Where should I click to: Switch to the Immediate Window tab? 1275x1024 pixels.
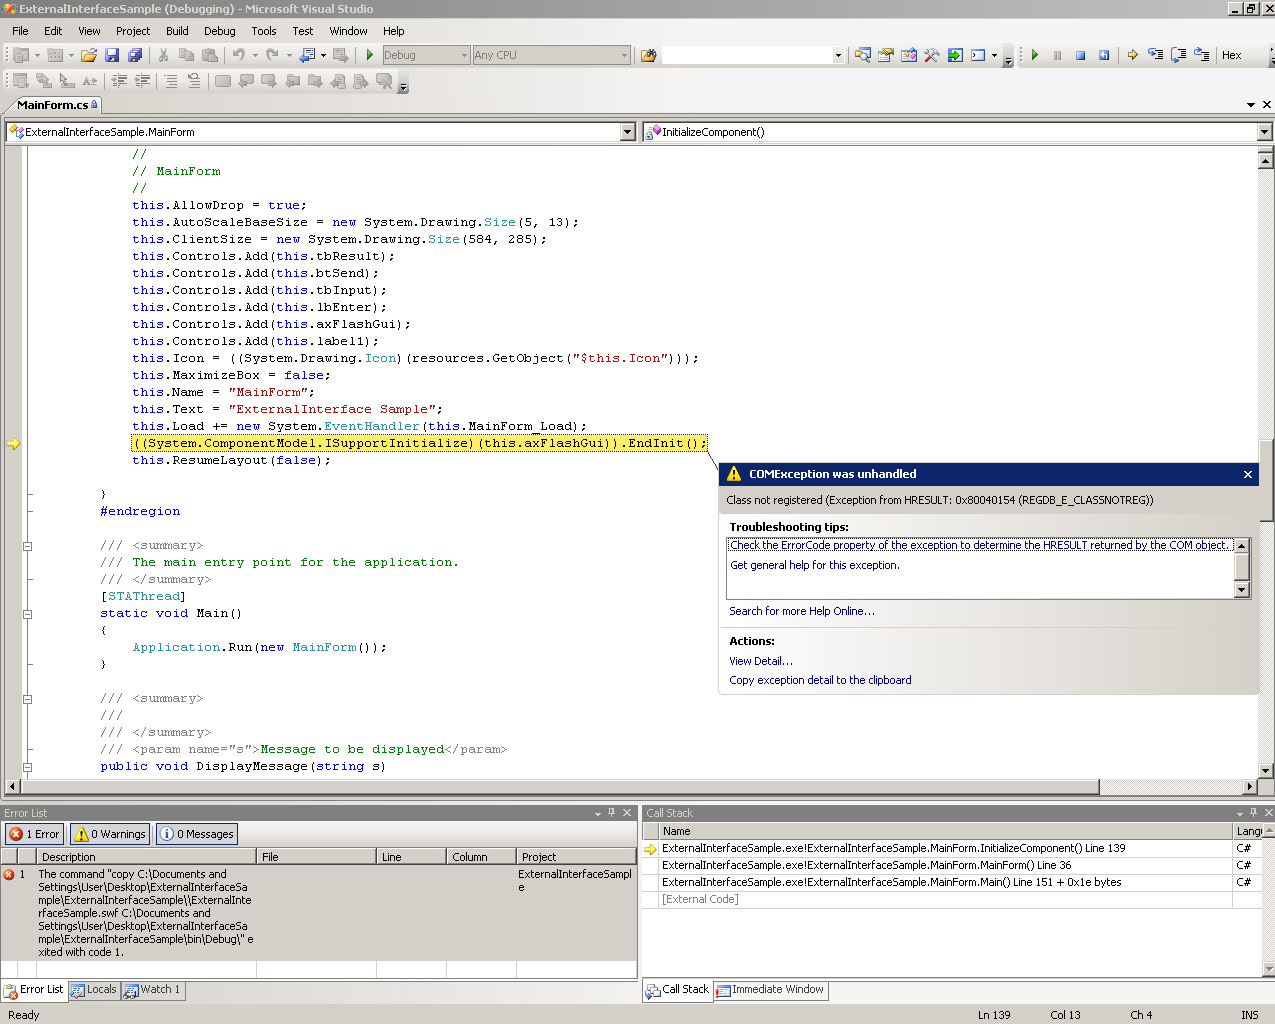770,990
